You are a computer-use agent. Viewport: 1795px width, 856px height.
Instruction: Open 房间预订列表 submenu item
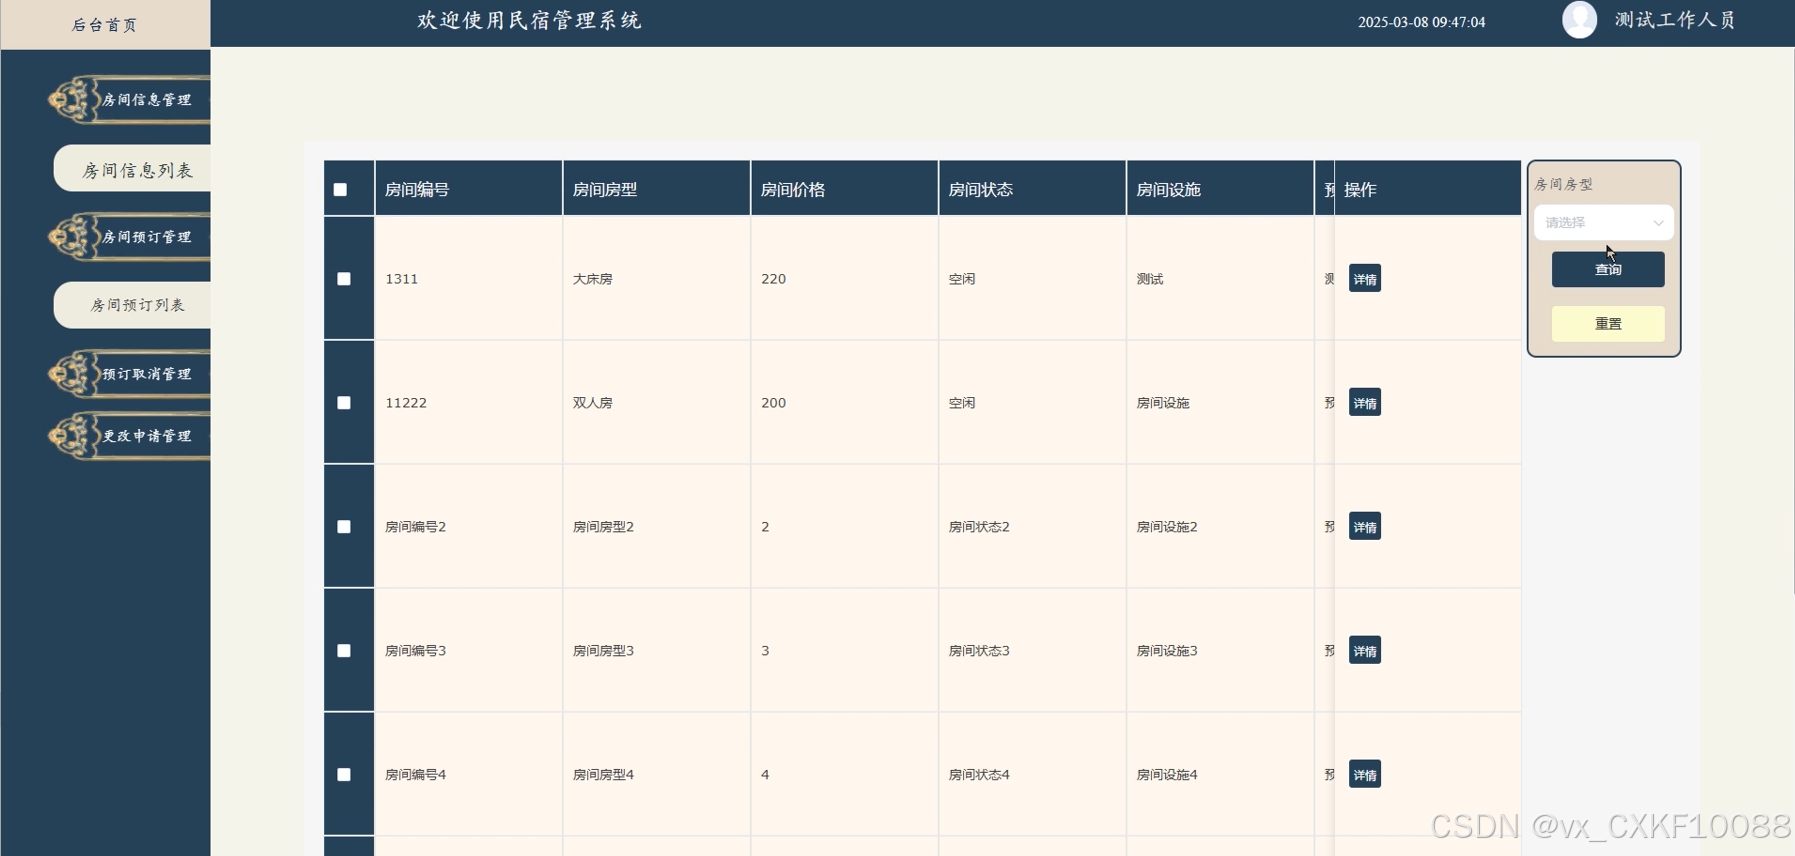133,305
